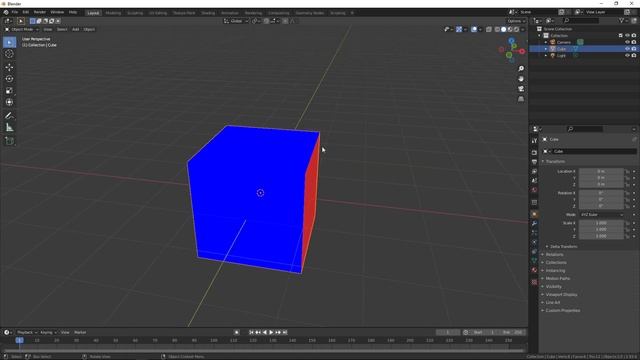This screenshot has height=360, width=640.
Task: Switch perspective/orthographic grid icon
Action: point(521,99)
